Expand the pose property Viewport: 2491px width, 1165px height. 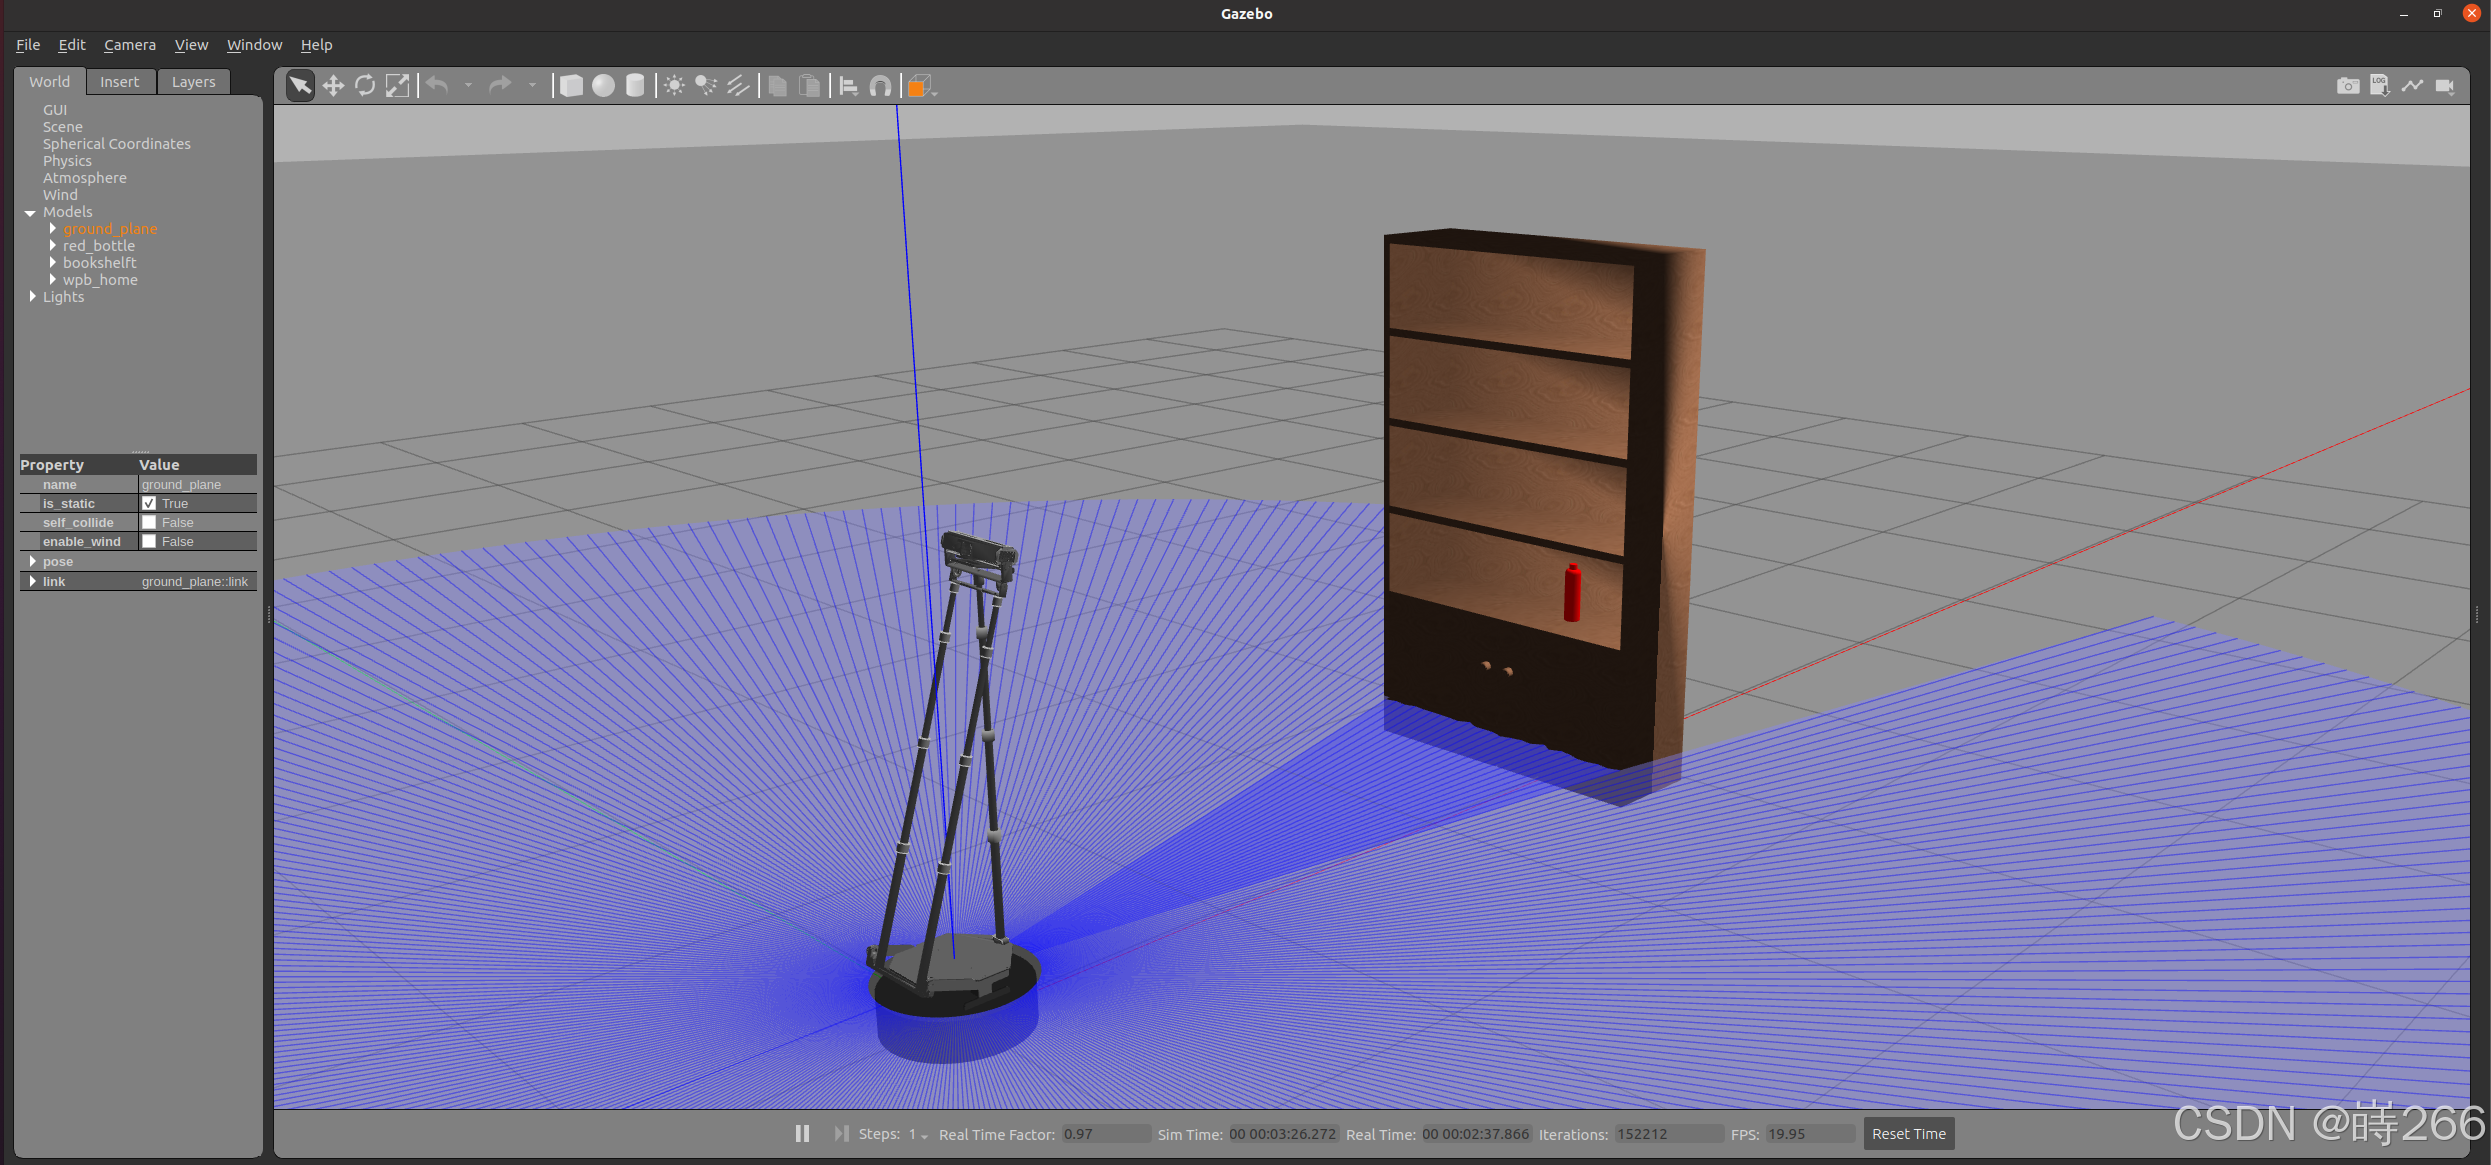click(33, 561)
